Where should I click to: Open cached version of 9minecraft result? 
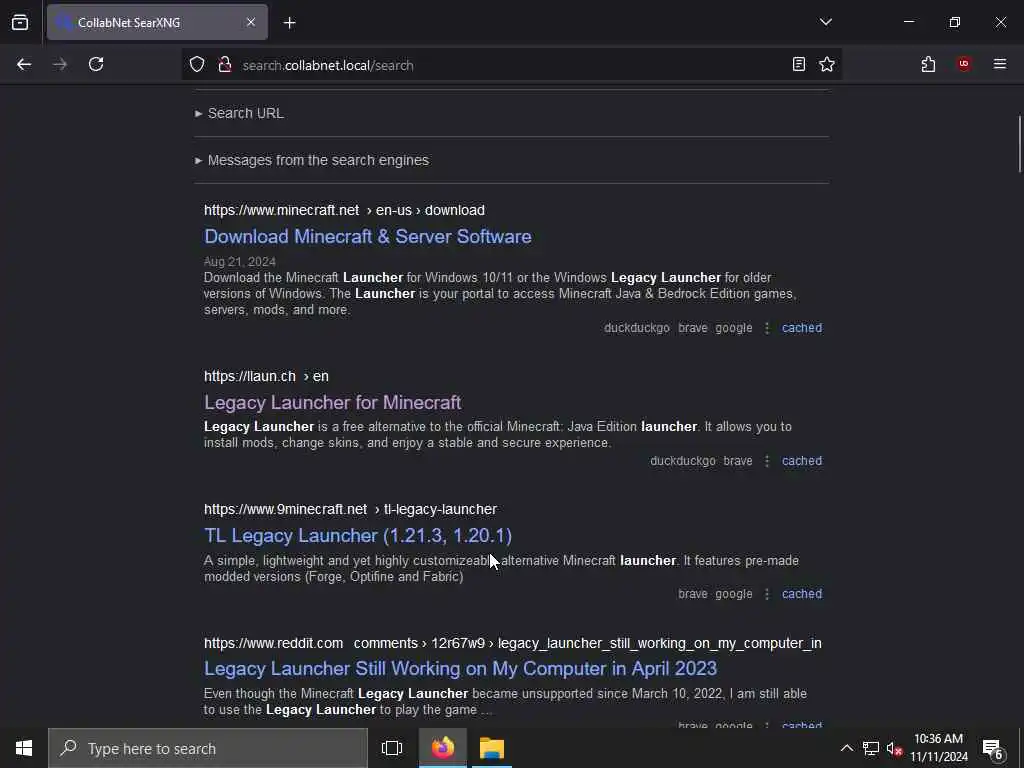pyautogui.click(x=802, y=594)
